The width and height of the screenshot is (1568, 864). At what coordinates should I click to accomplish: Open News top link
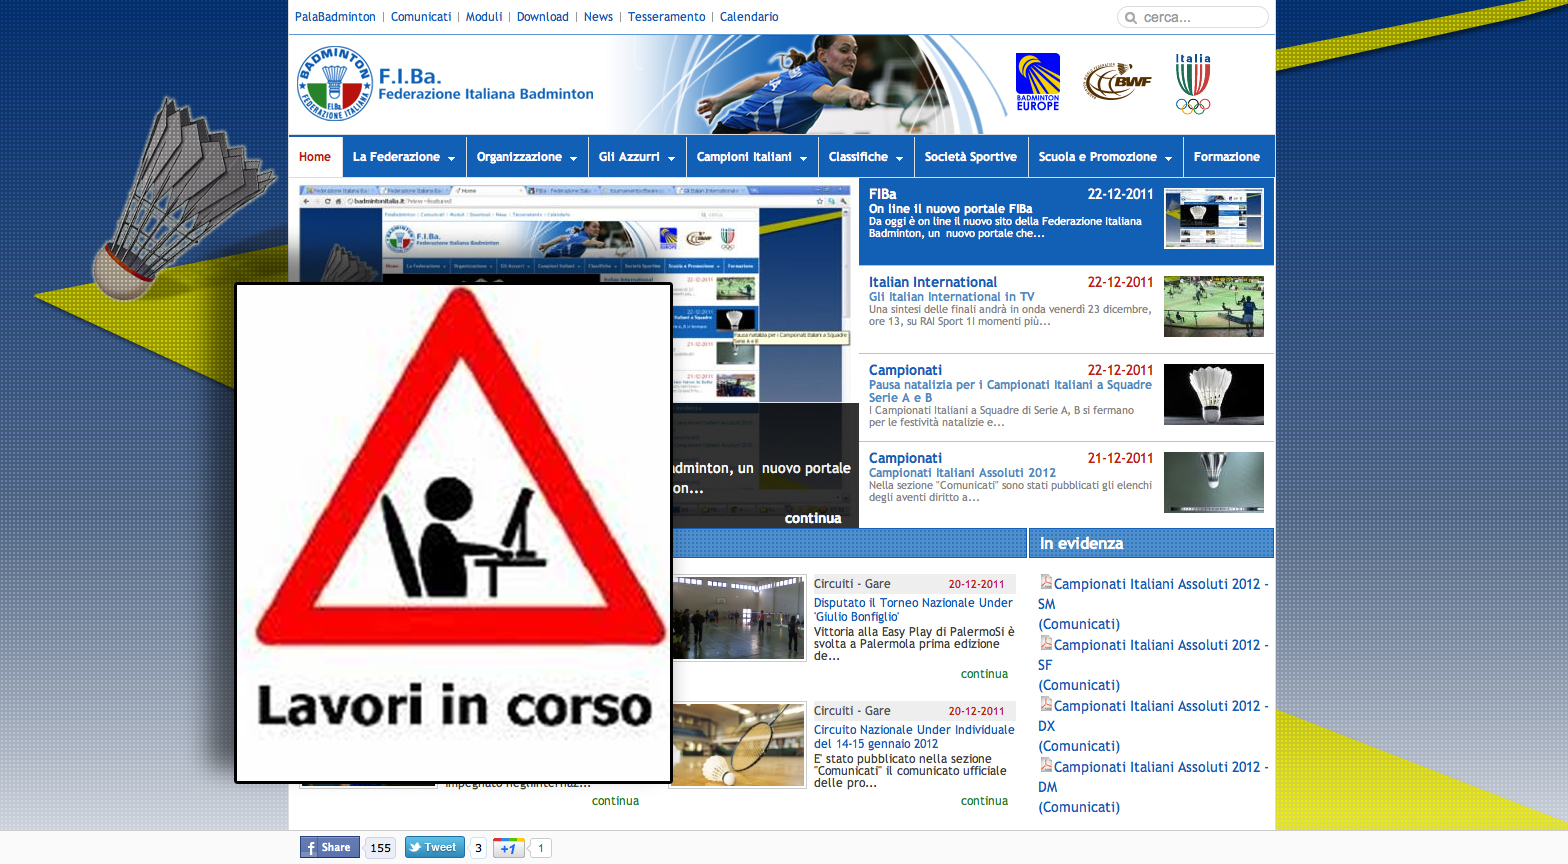coord(598,17)
